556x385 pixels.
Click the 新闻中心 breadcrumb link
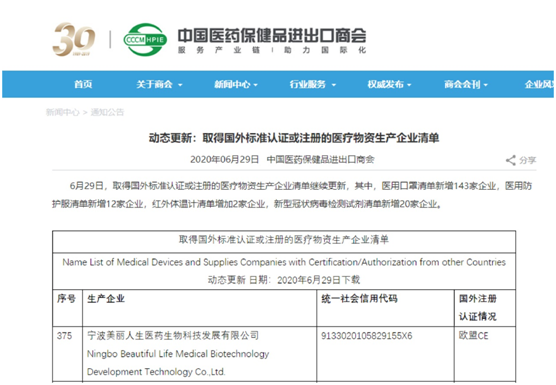62,112
